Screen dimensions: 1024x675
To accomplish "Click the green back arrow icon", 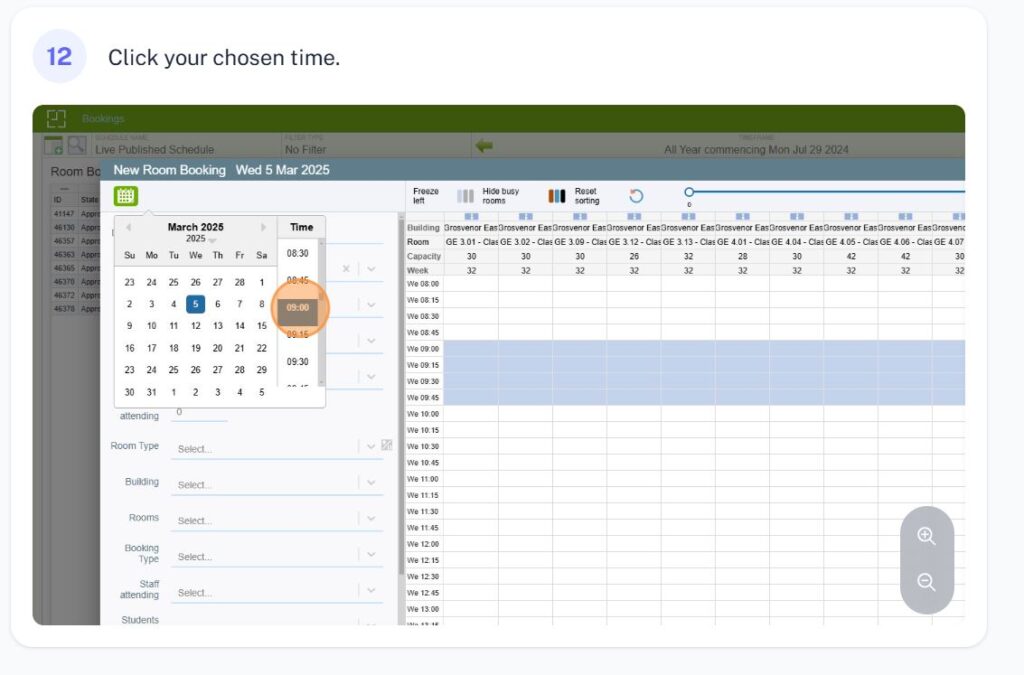I will click(x=485, y=146).
